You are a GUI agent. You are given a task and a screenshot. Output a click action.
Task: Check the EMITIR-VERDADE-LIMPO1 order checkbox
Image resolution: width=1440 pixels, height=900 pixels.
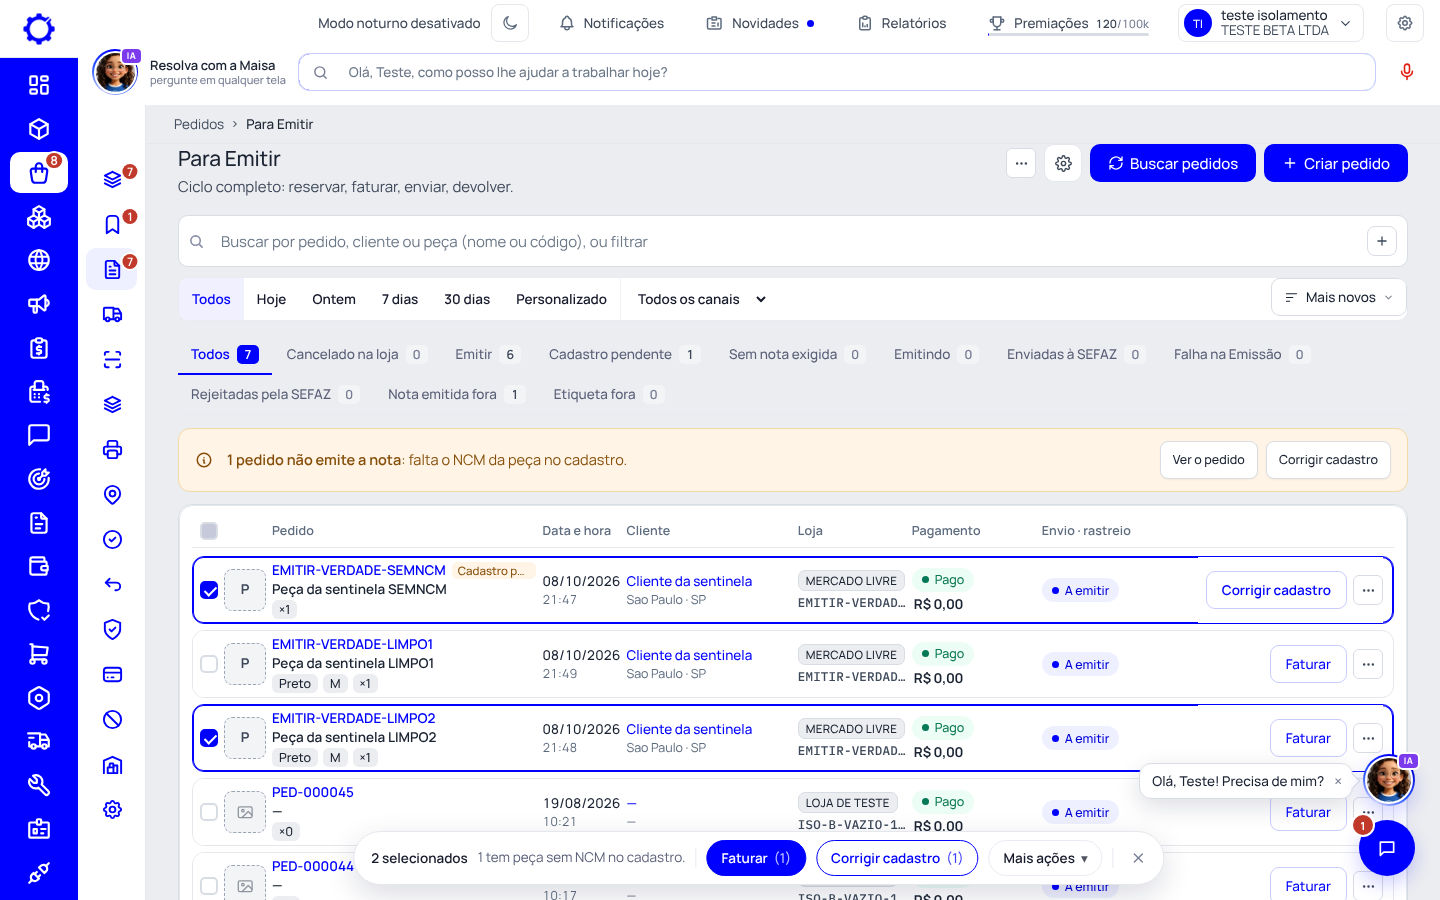(209, 664)
